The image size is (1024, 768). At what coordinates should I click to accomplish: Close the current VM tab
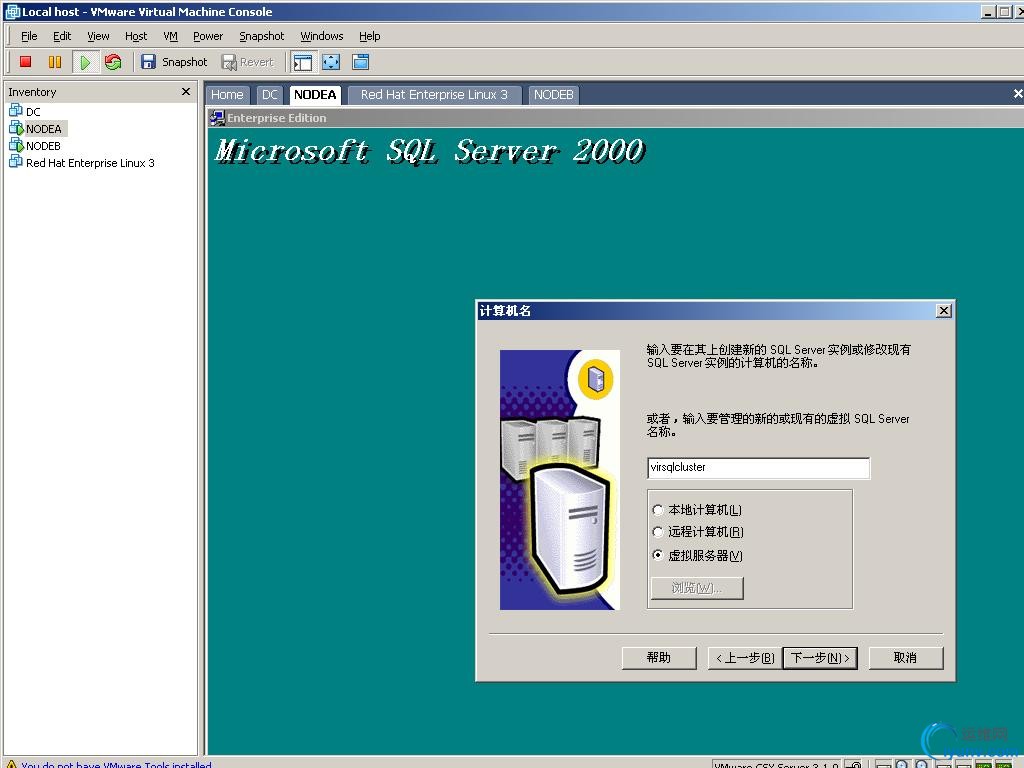(1017, 94)
